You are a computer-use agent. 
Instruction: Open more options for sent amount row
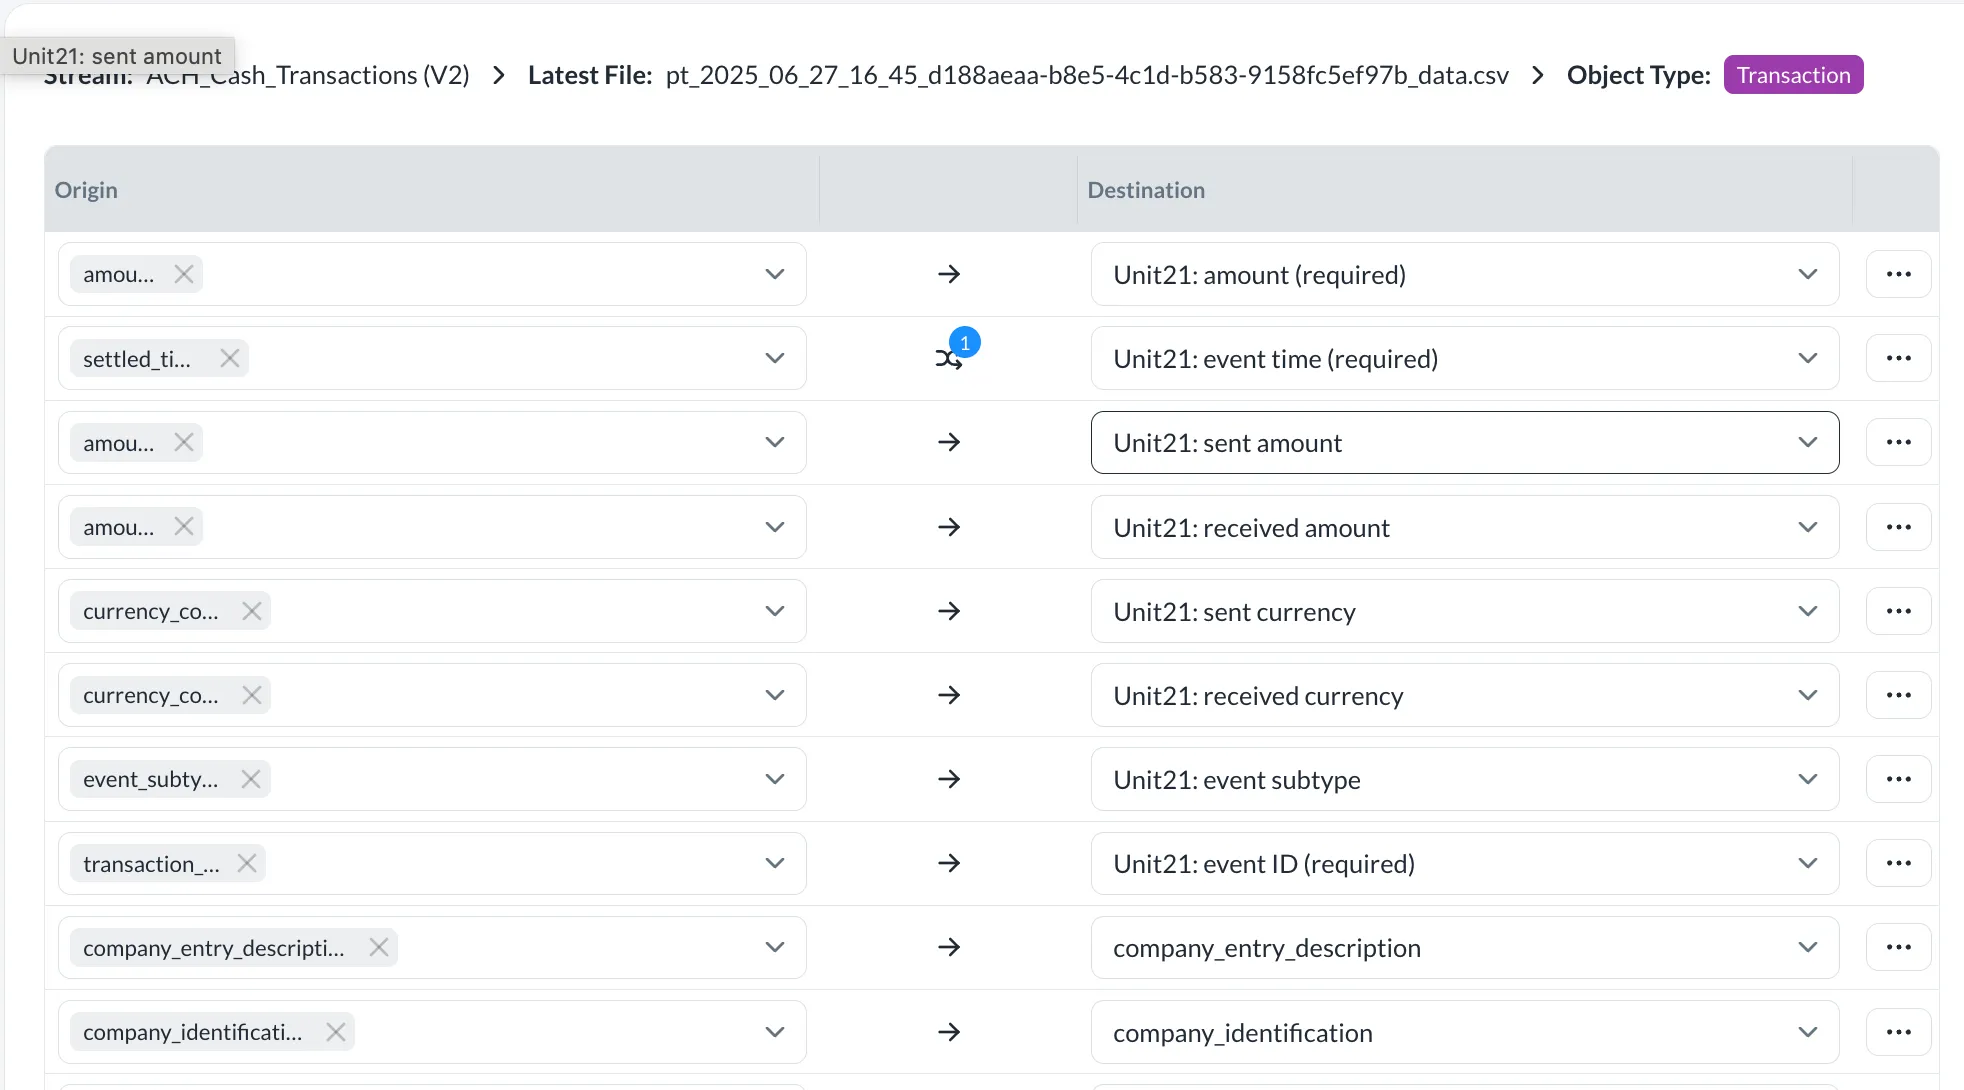(x=1898, y=442)
